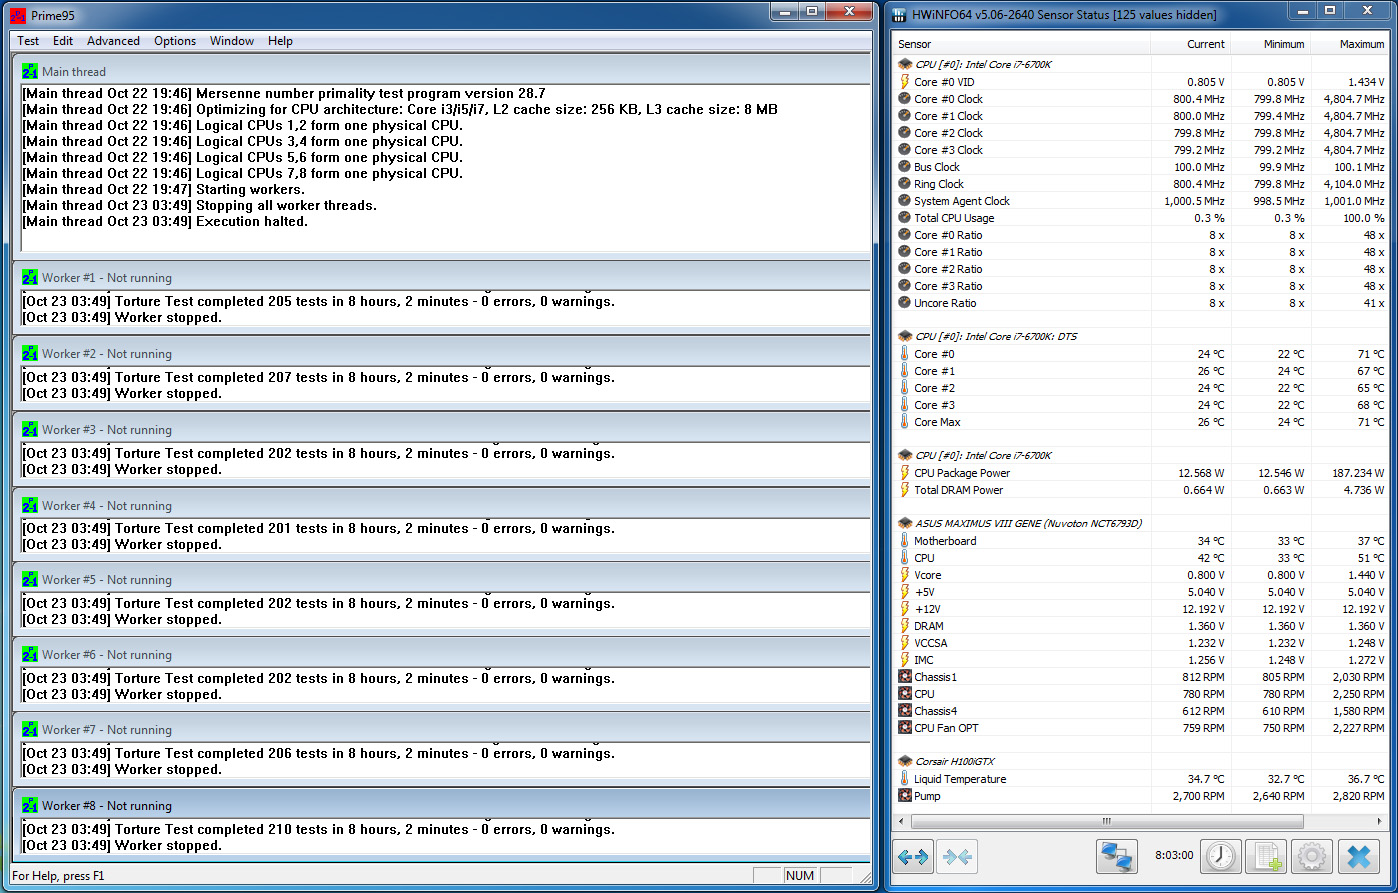1398x893 pixels.
Task: Click the logging document icon with plus
Action: (x=1267, y=856)
